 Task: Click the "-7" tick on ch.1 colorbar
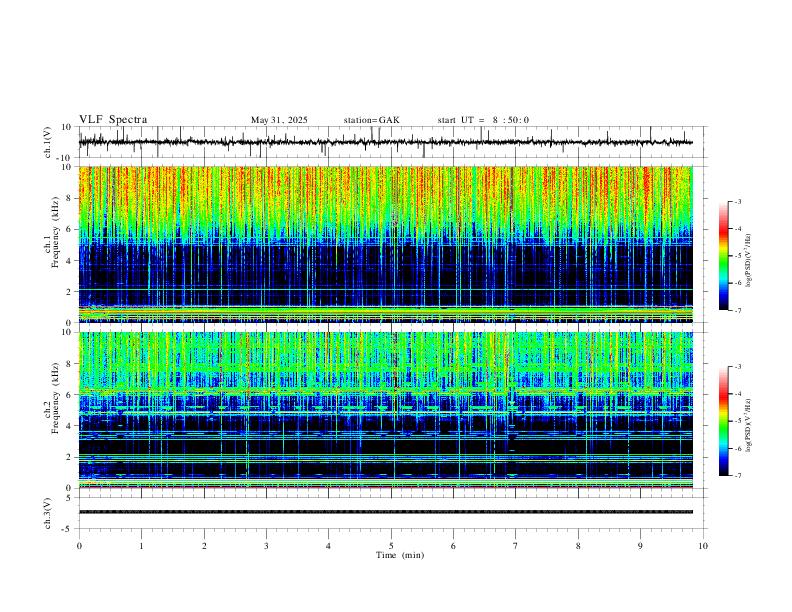coord(738,310)
